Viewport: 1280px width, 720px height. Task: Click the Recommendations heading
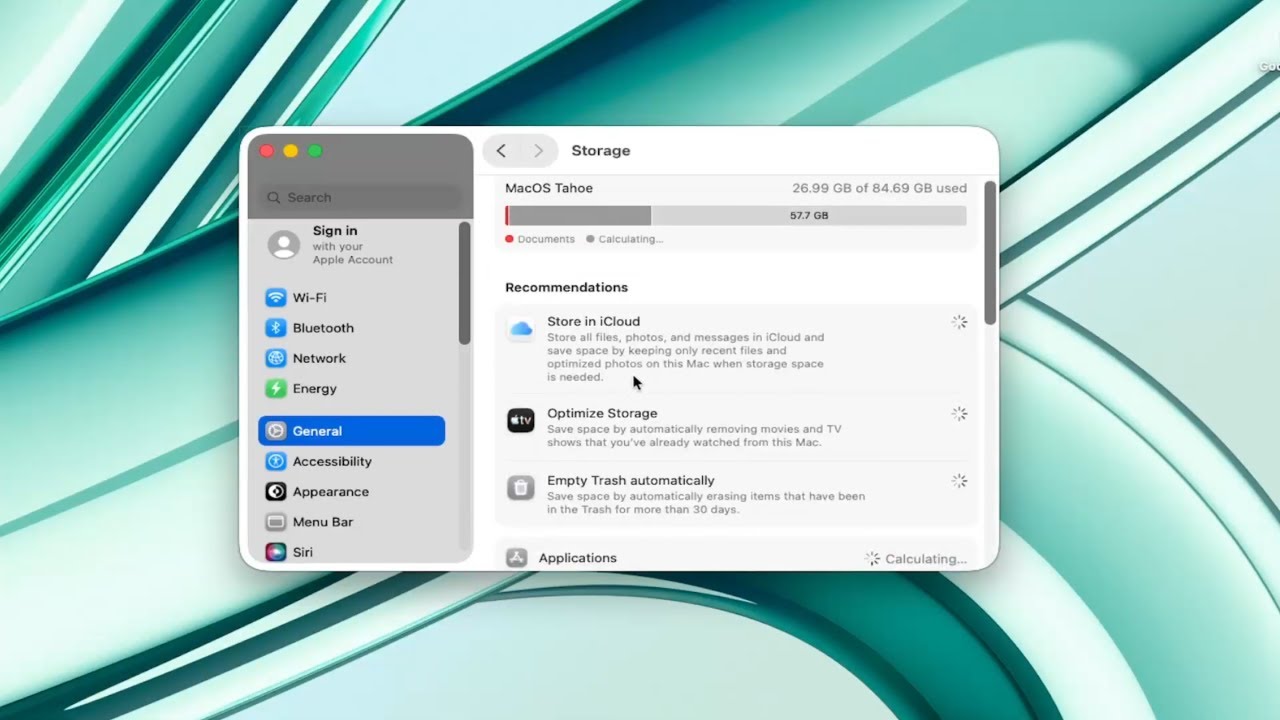pyautogui.click(x=567, y=288)
